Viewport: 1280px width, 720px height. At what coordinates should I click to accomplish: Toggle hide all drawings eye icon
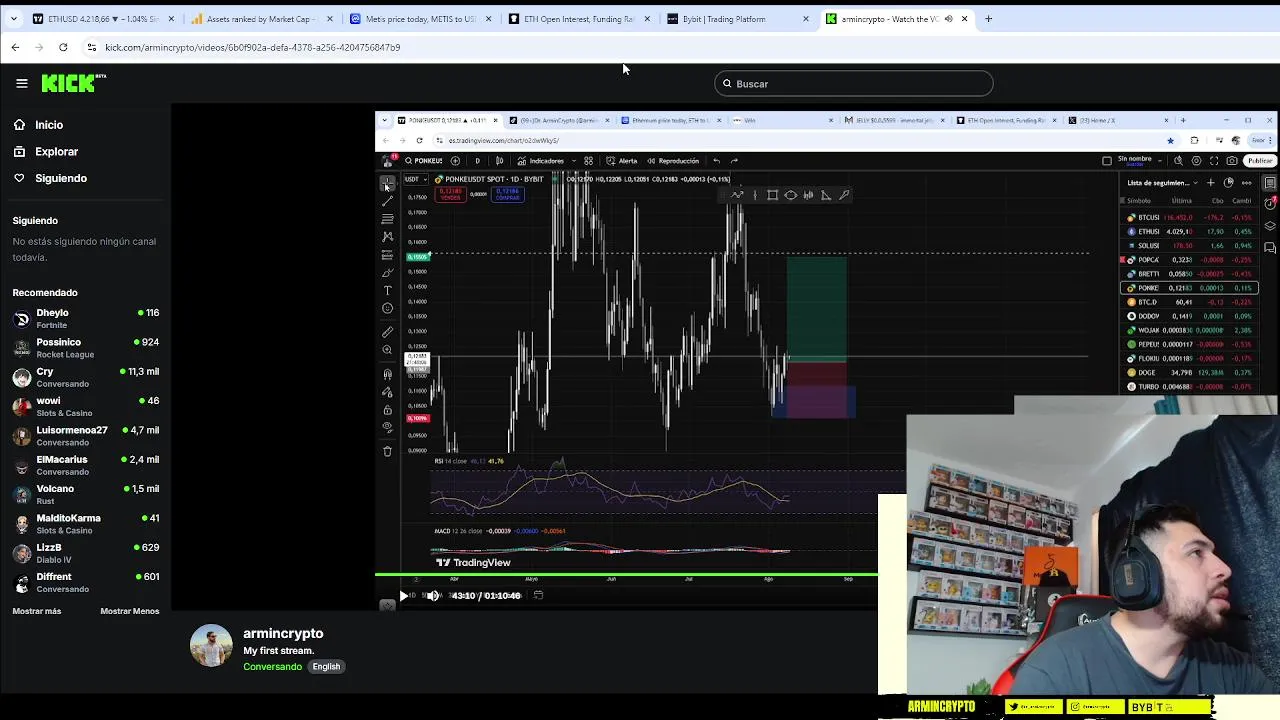(388, 427)
